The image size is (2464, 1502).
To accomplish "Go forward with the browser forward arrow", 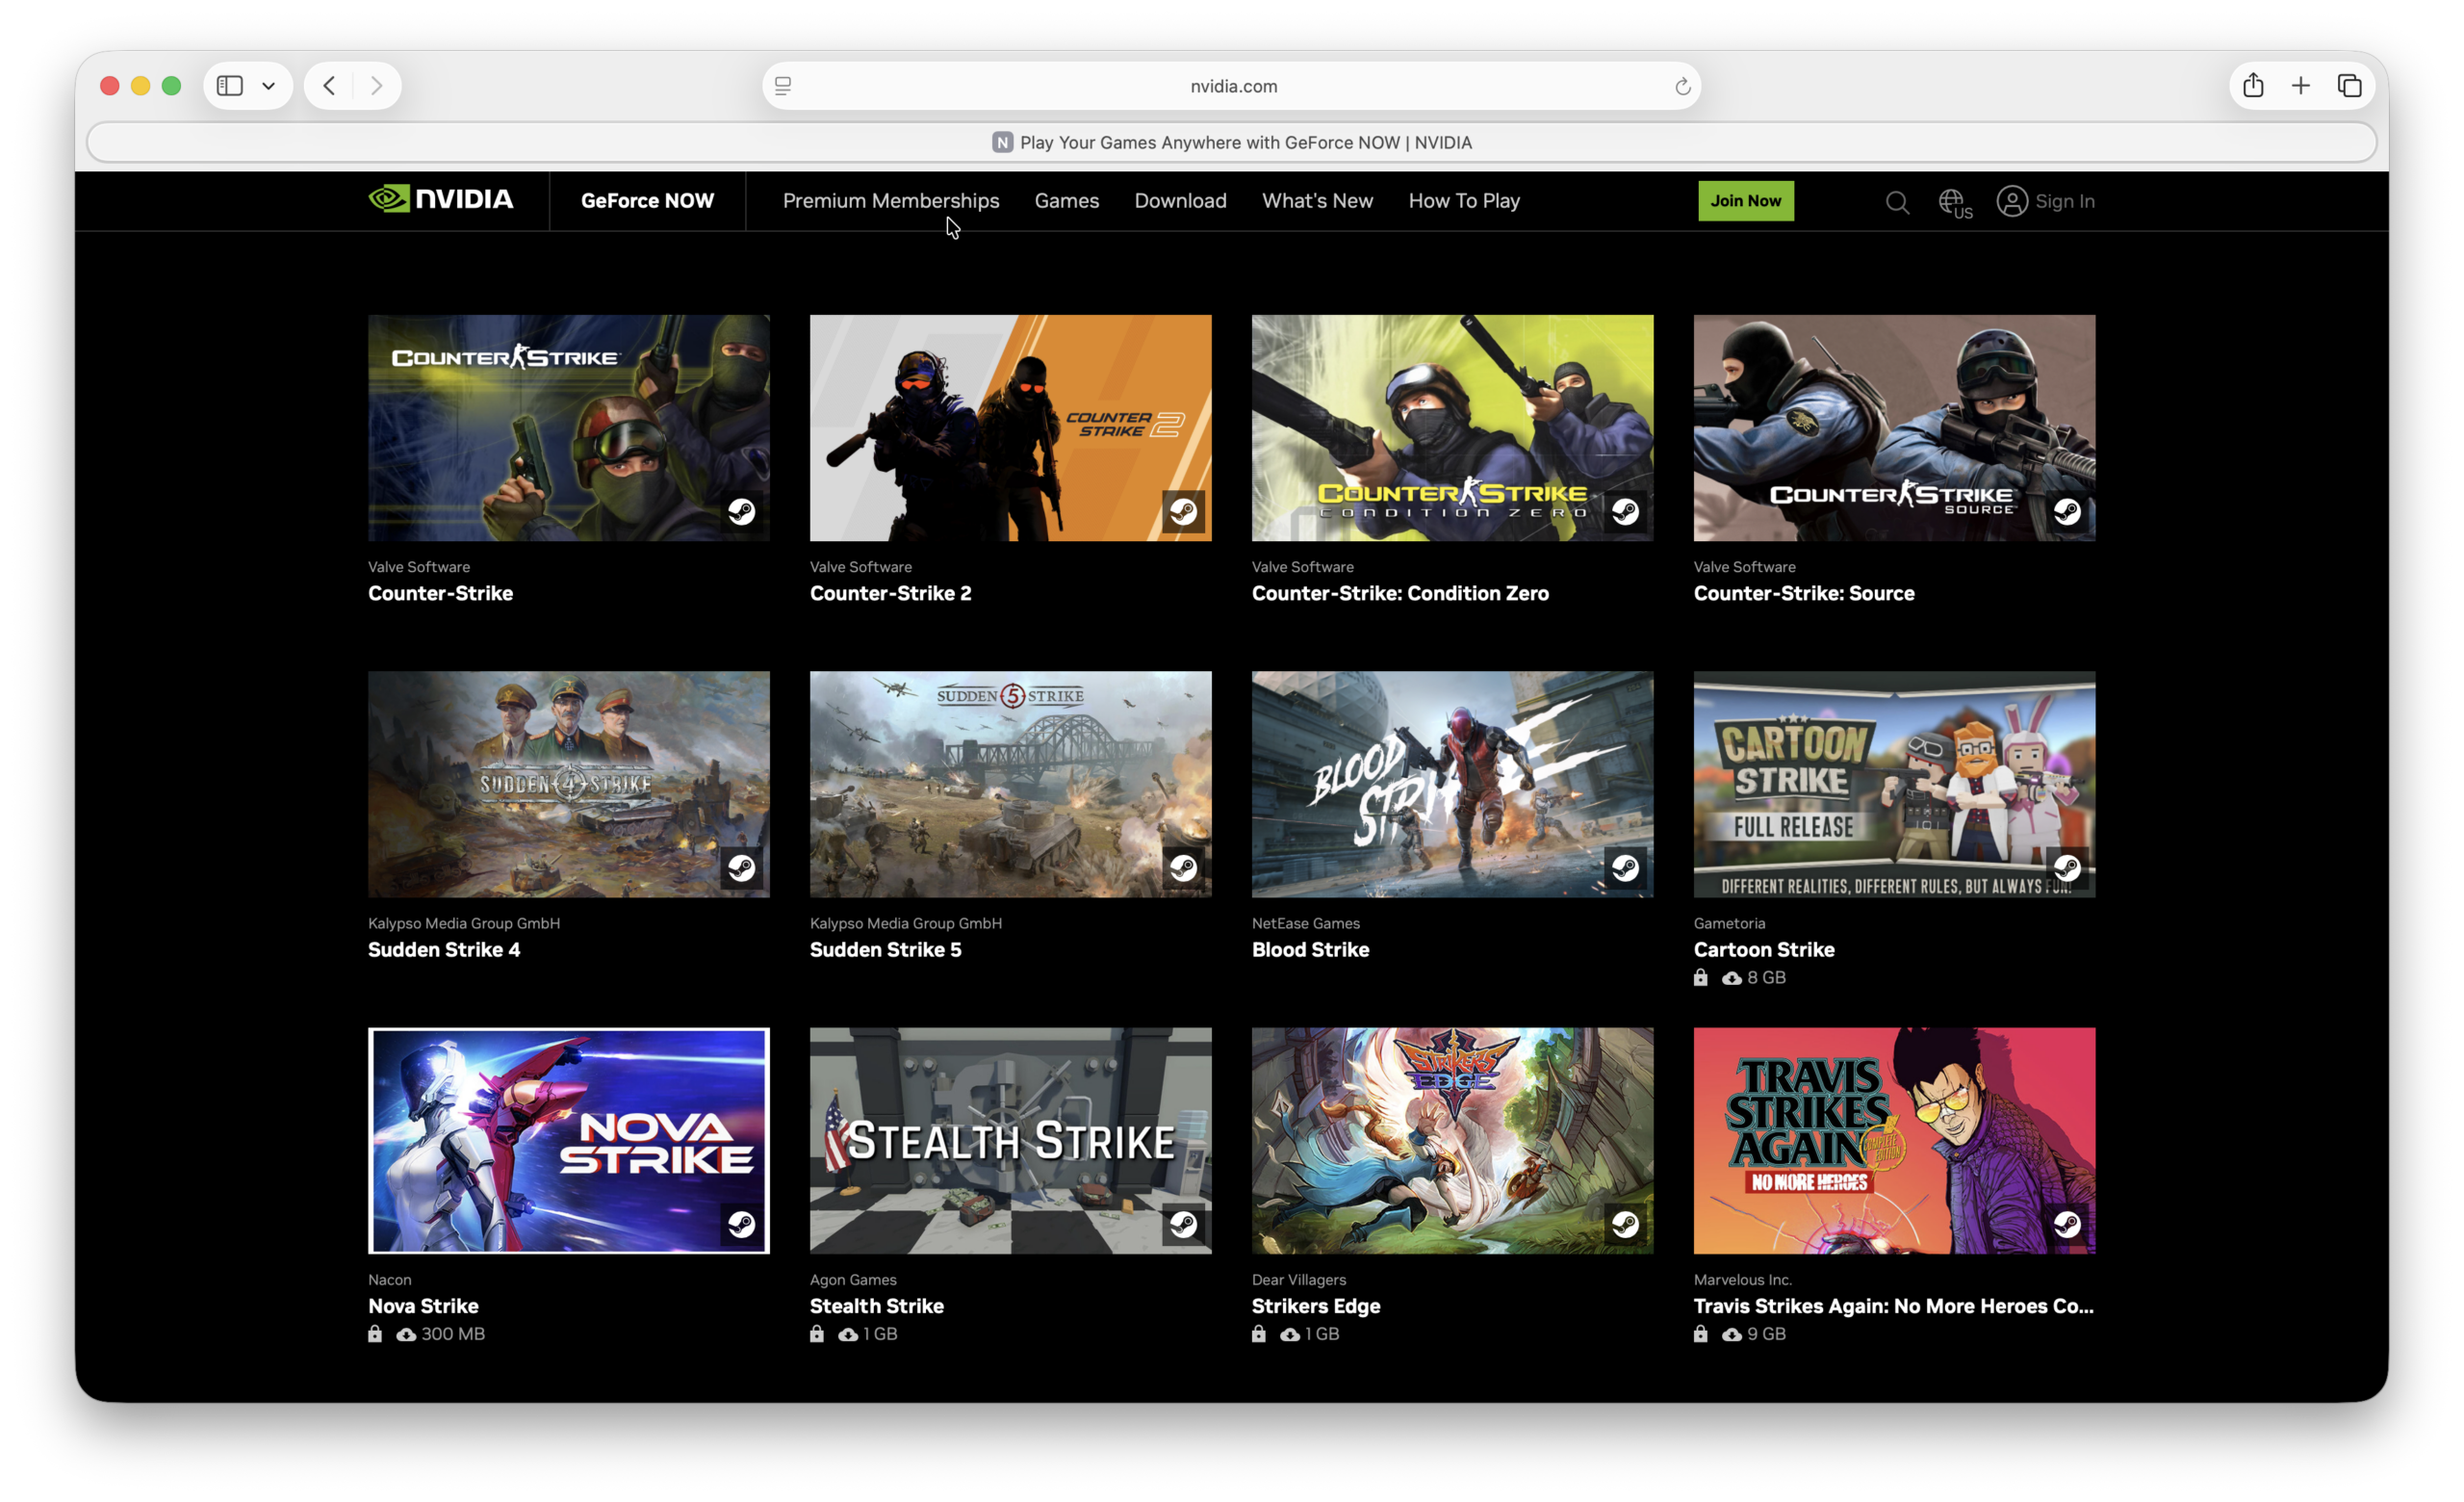I will point(376,86).
